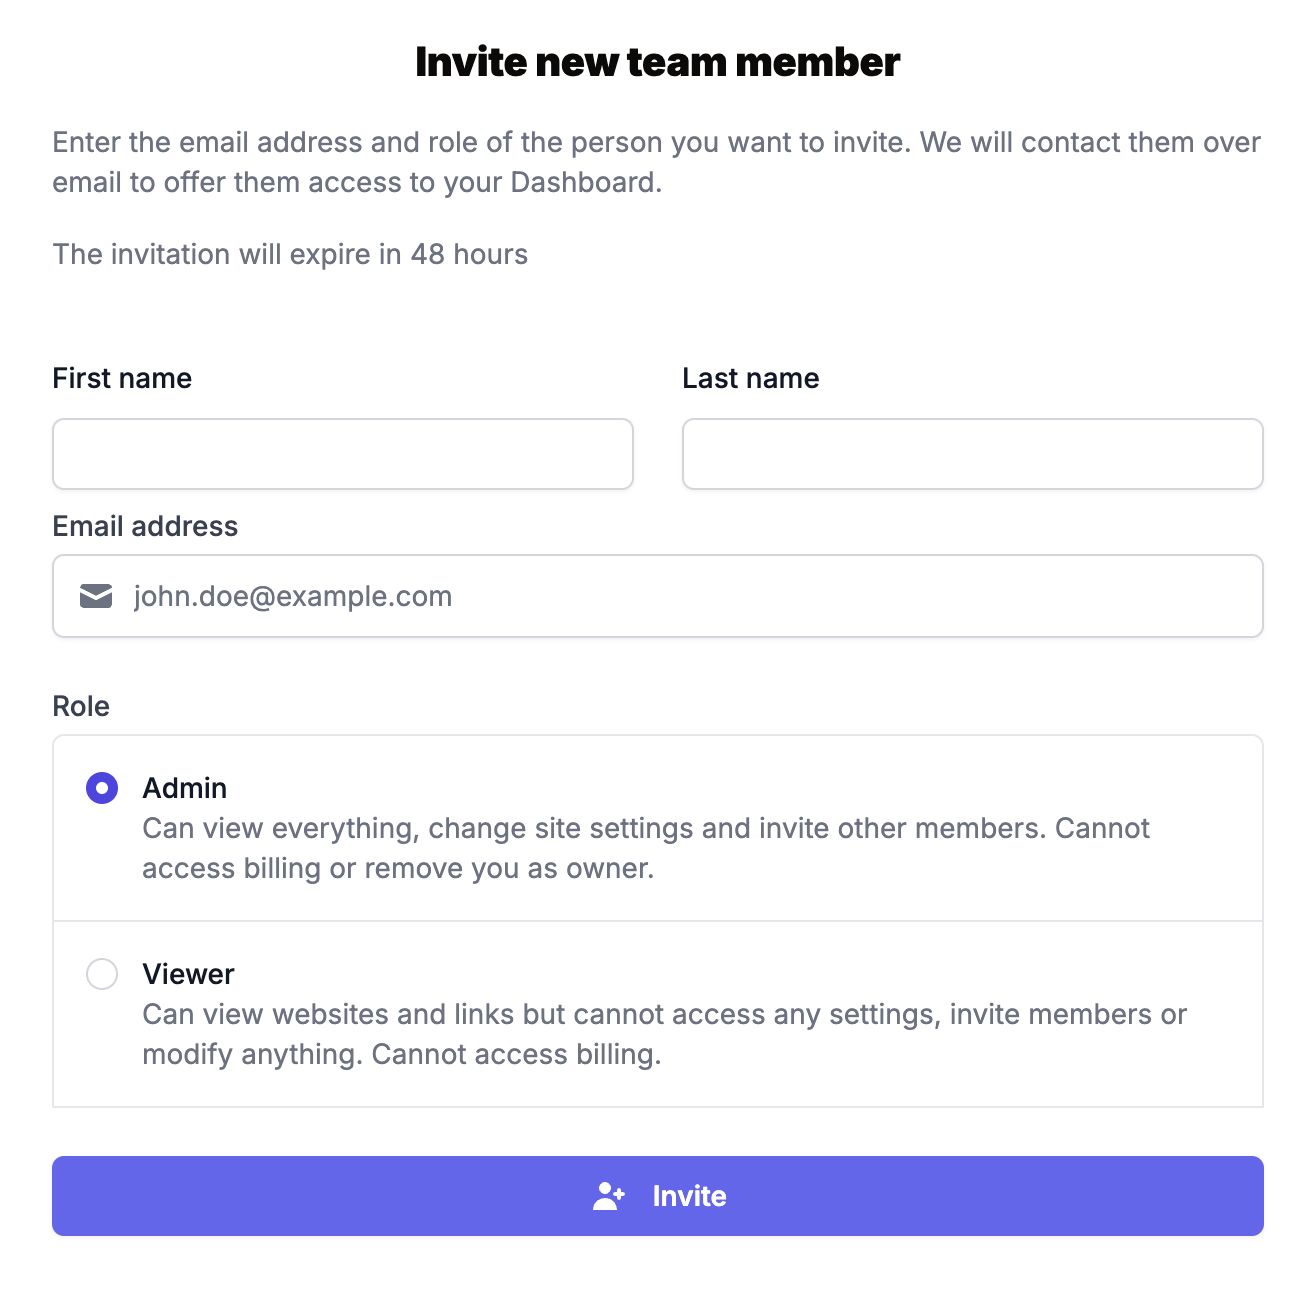Click the Invite new team member heading
Screen dimensions: 1312x1296
(657, 61)
